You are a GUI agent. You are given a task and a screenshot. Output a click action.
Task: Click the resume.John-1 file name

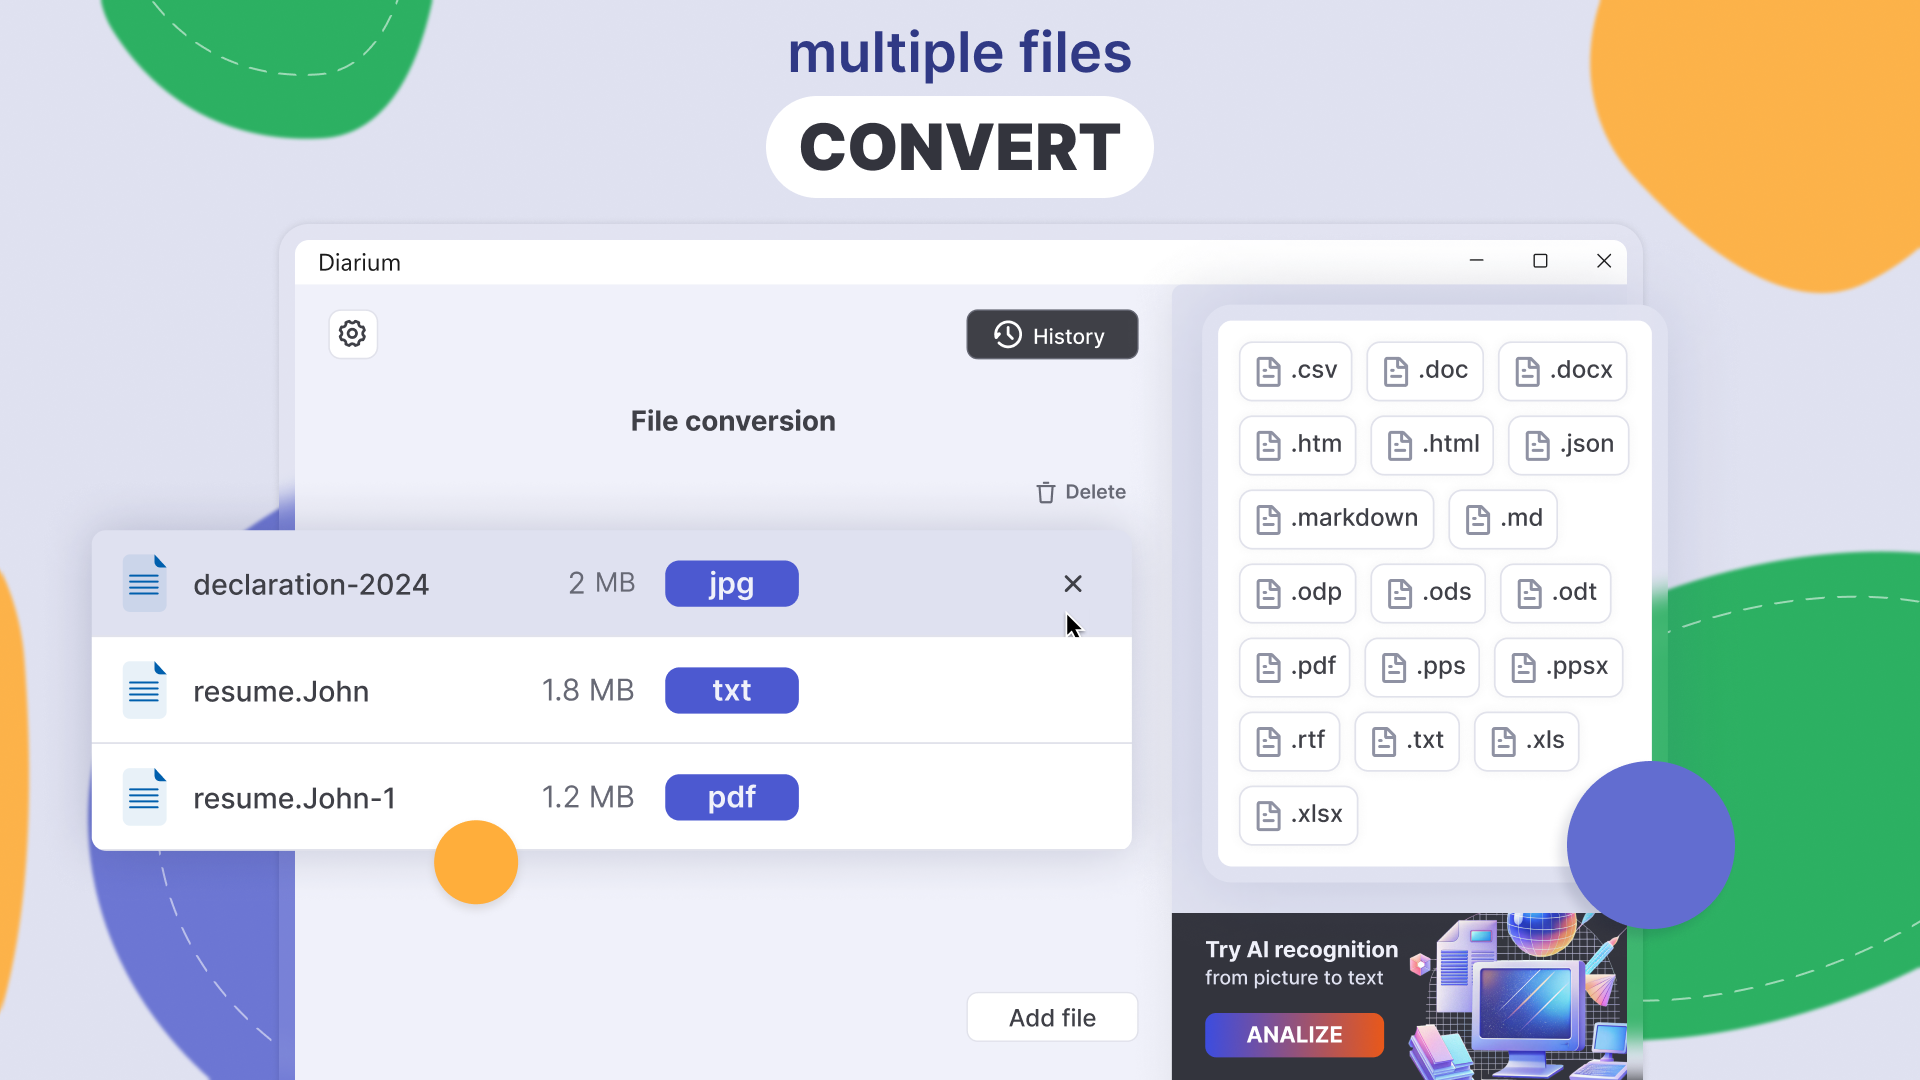click(295, 798)
